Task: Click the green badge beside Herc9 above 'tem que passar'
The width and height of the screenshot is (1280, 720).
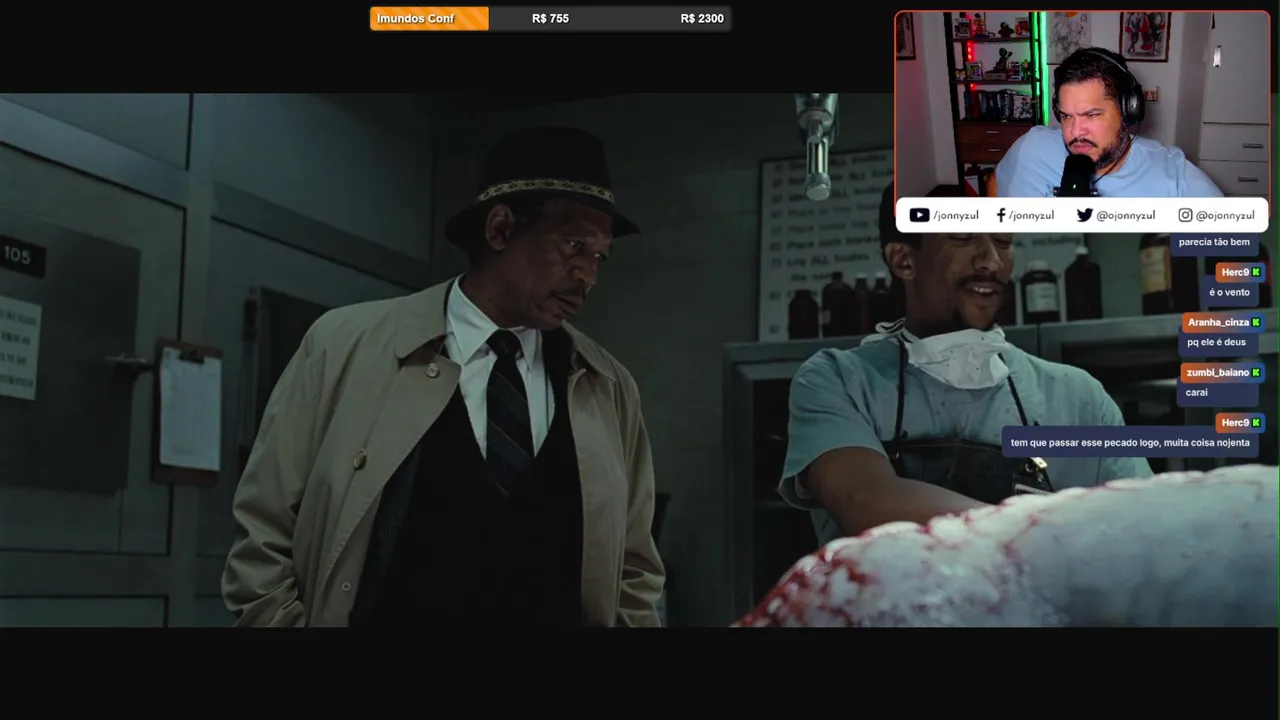Action: (1256, 423)
